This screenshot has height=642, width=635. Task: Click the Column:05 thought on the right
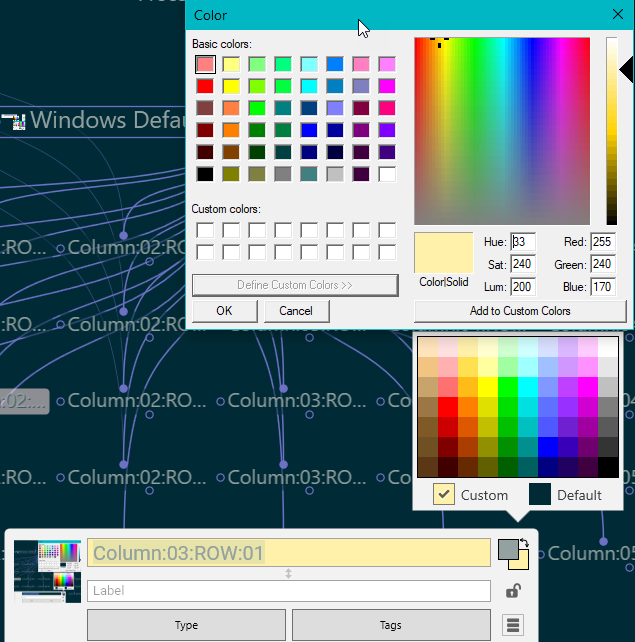(x=591, y=554)
